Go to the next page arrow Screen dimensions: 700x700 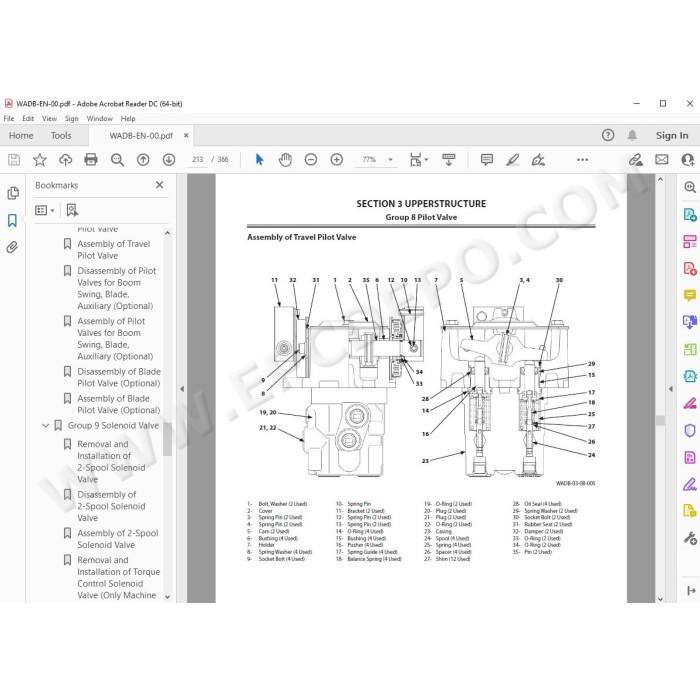point(169,159)
